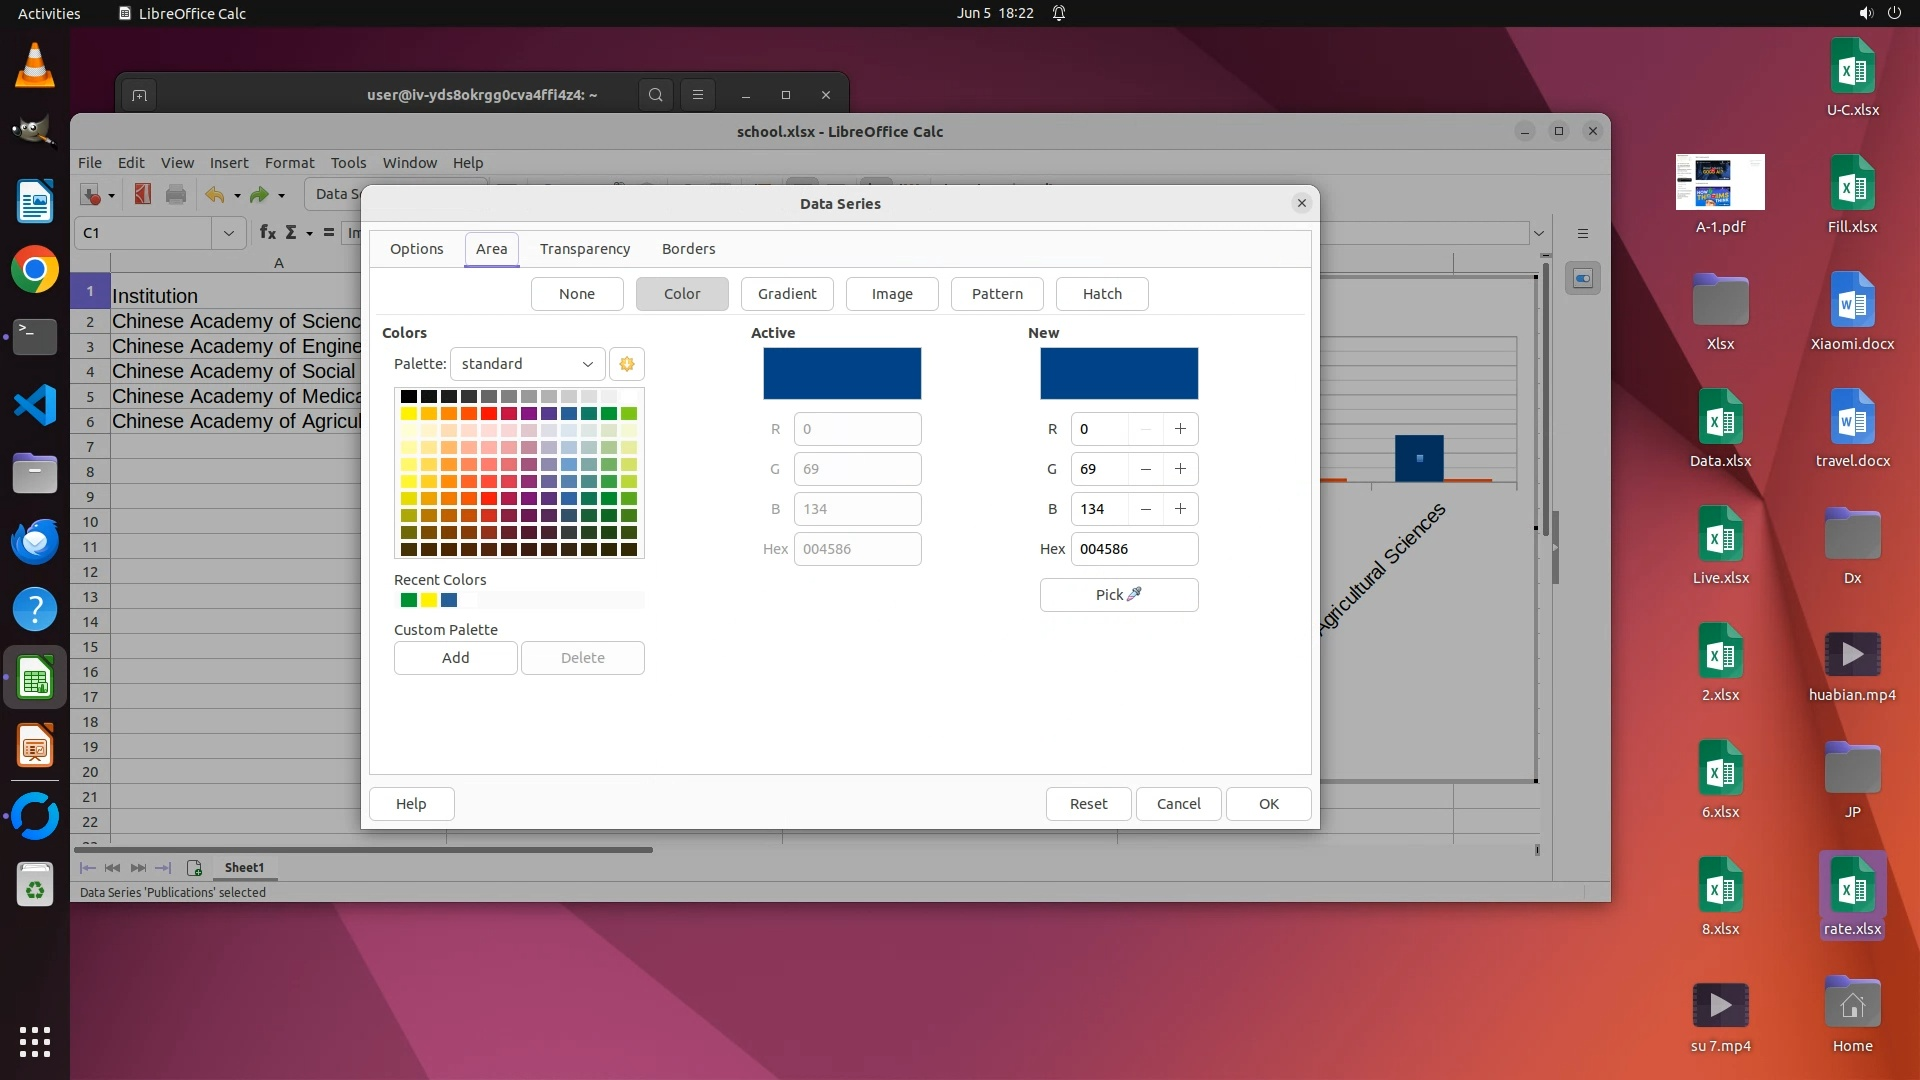Click the palette settings gear icon
1920x1080 pixels.
point(627,364)
